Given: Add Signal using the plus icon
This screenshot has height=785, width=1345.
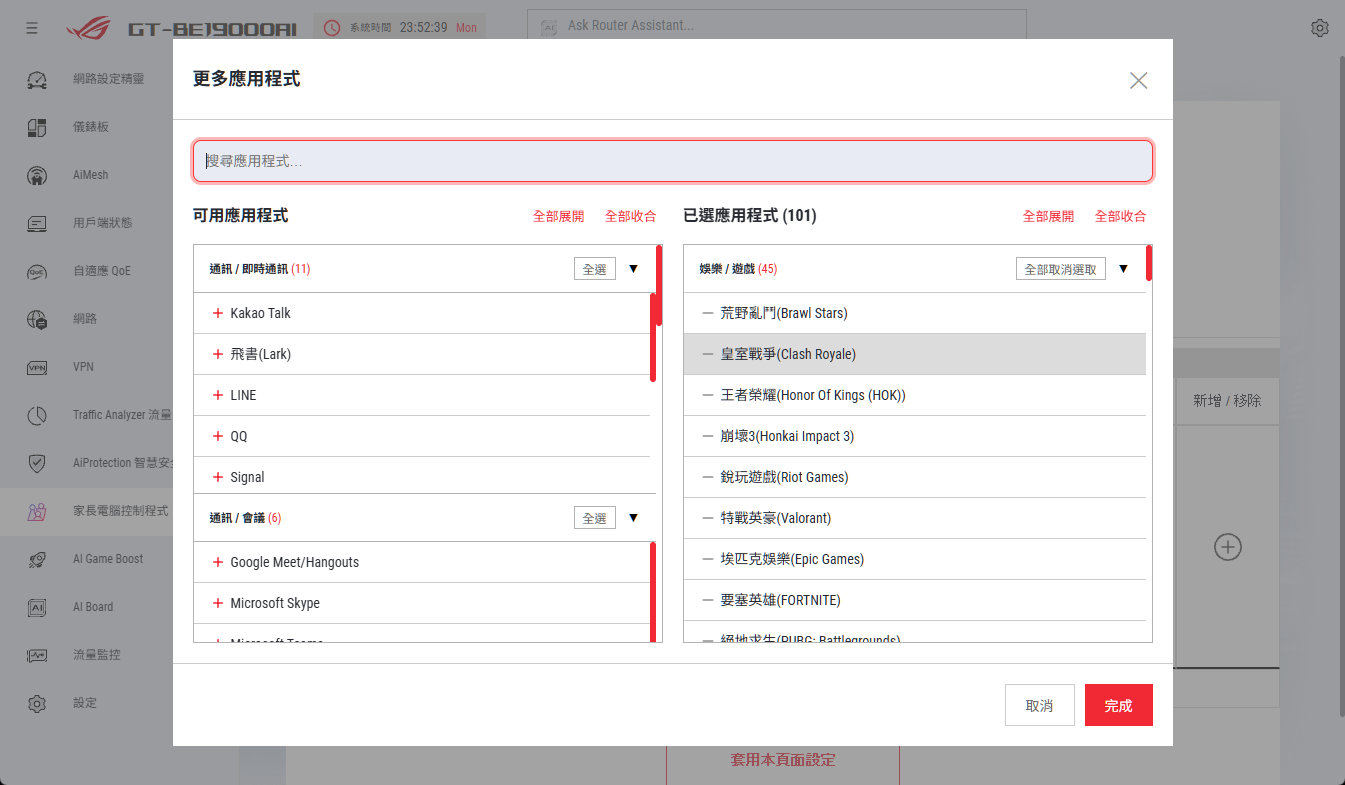Looking at the screenshot, I should coord(218,477).
